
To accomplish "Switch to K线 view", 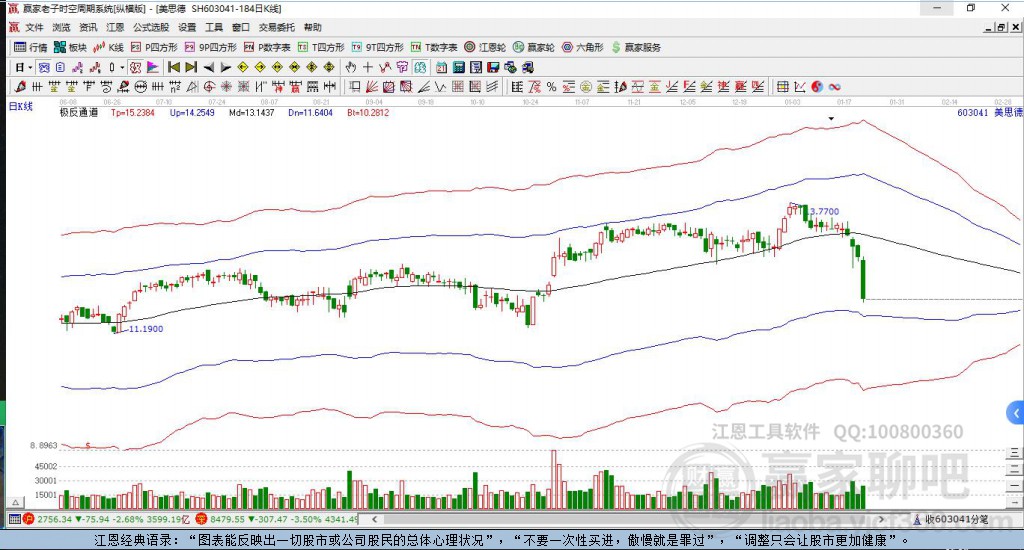I will pyautogui.click(x=108, y=47).
